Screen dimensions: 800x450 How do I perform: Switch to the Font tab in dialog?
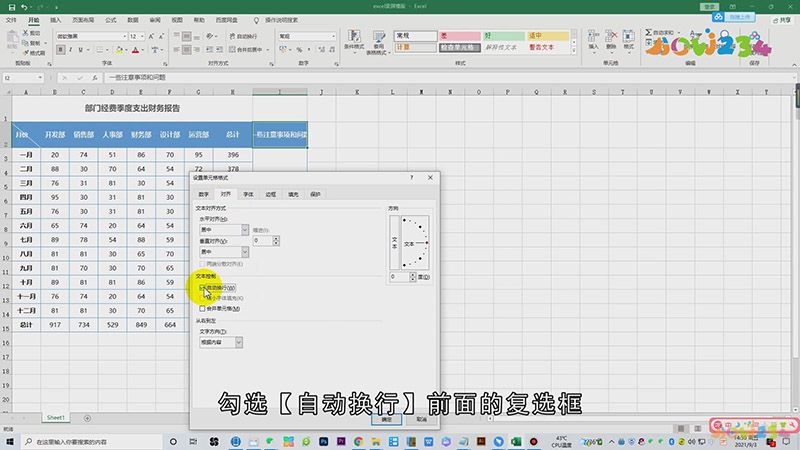pos(248,194)
